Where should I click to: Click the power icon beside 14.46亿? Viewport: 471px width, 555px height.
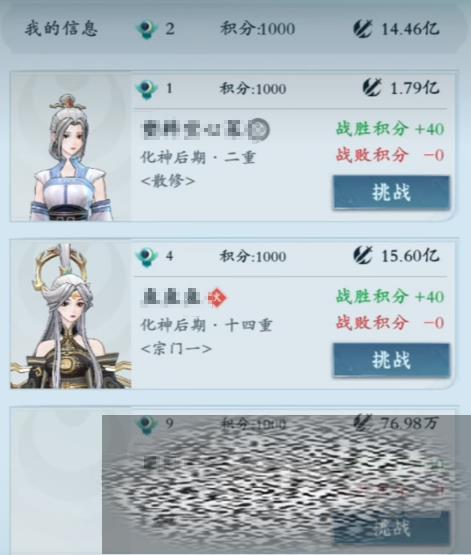click(363, 28)
